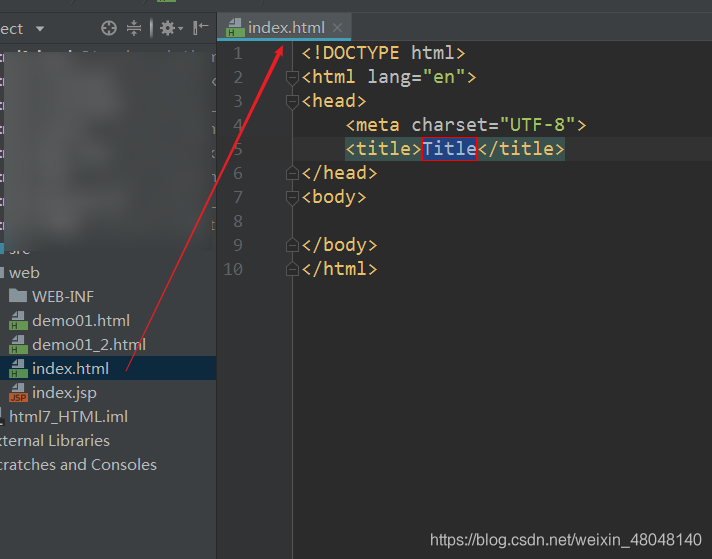Image resolution: width=712 pixels, height=559 pixels.
Task: Click the closing </html> tag text
Action: [339, 269]
